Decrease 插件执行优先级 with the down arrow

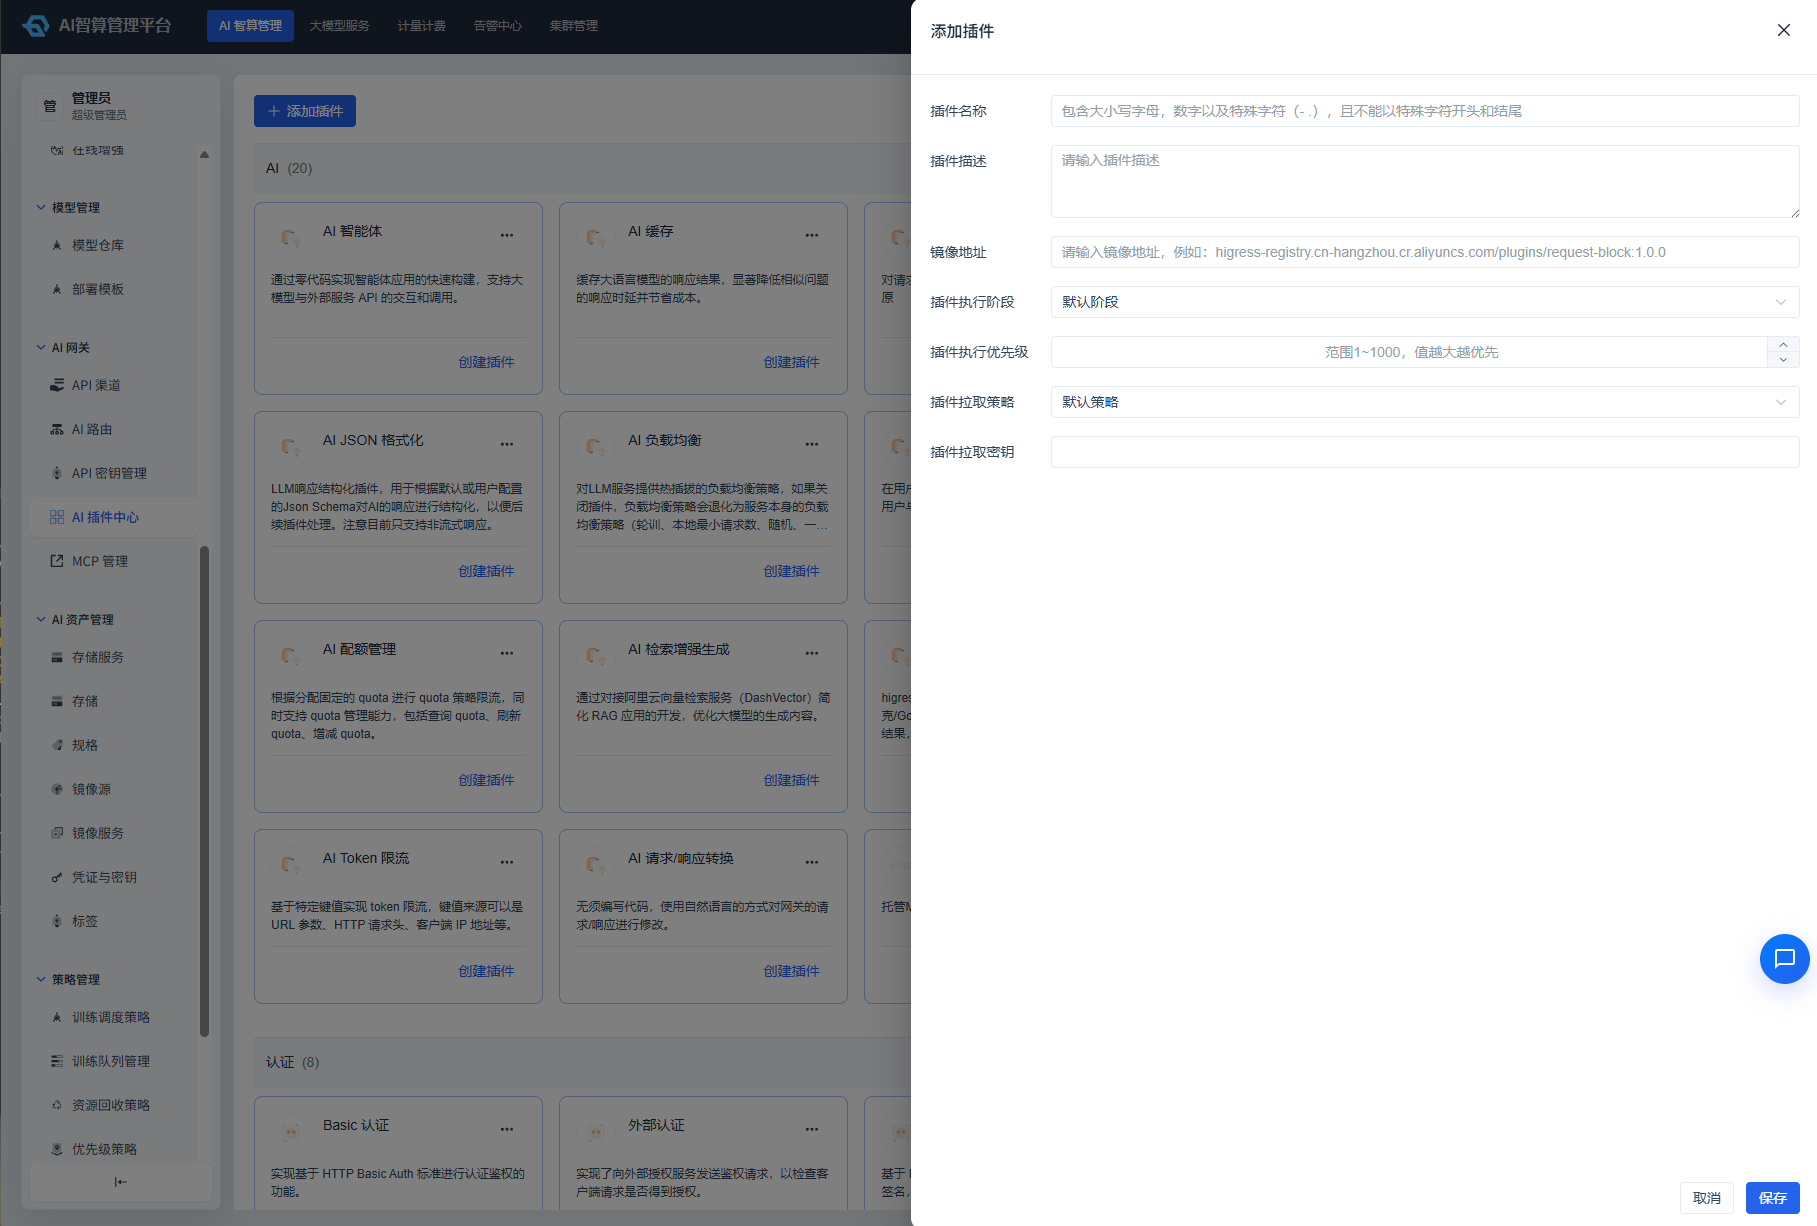point(1783,360)
